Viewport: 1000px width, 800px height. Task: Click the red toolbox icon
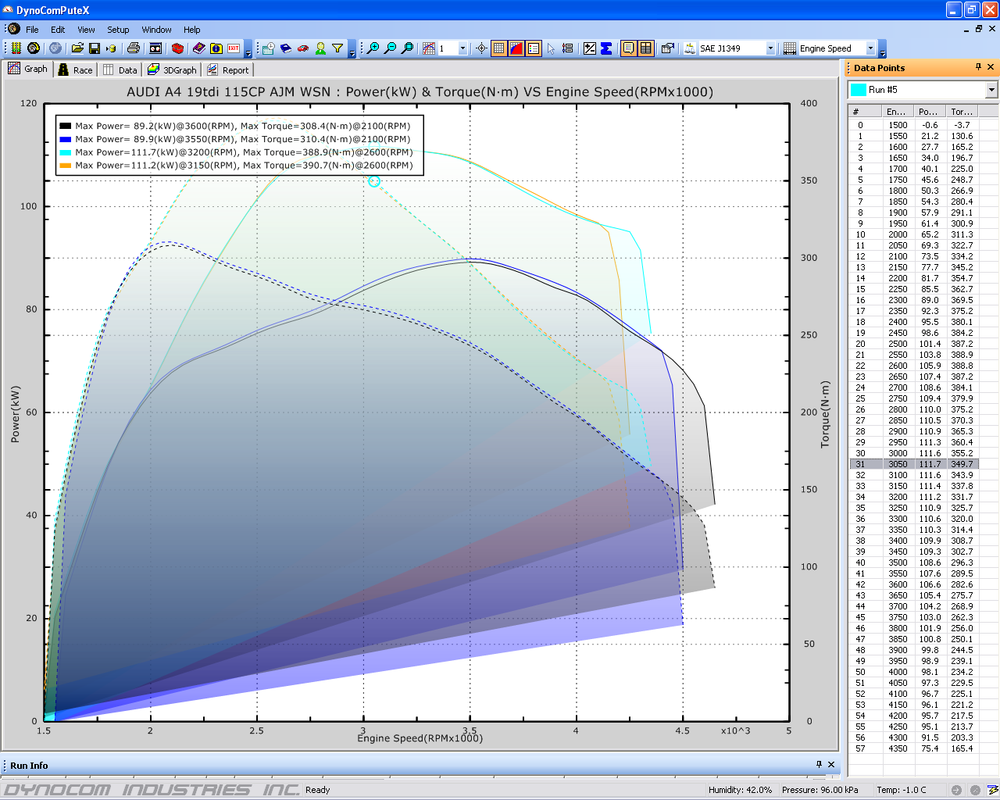(177, 48)
